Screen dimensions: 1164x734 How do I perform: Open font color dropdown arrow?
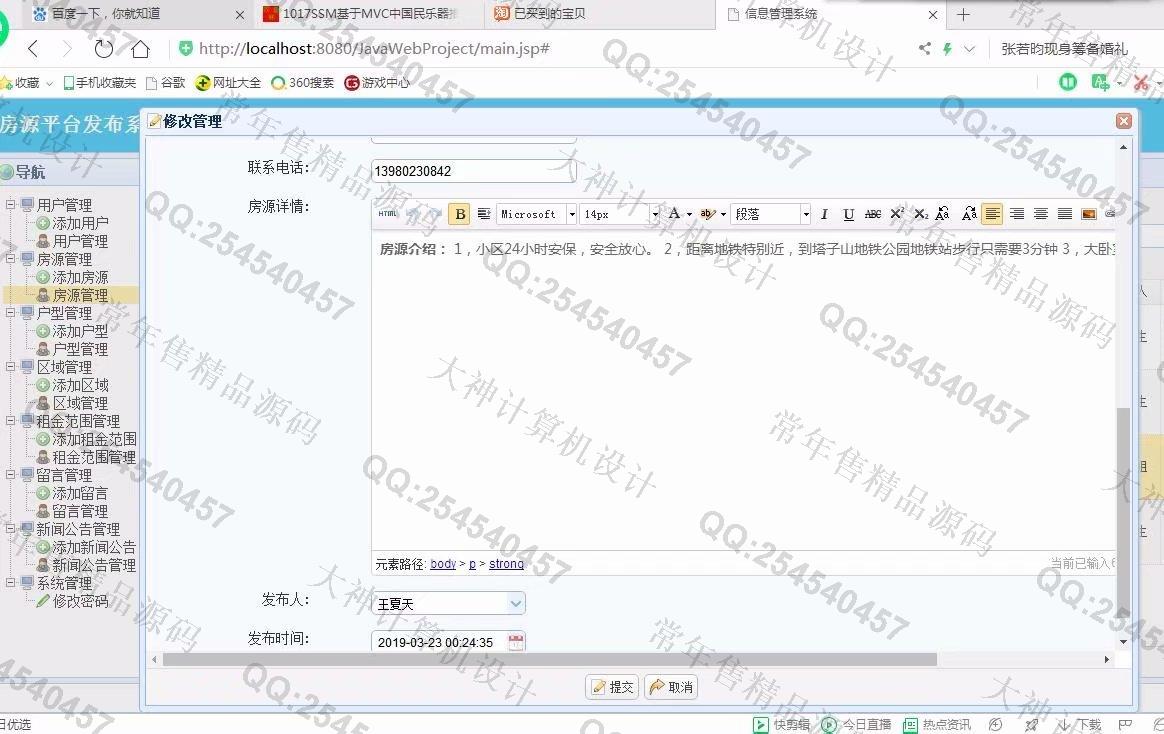tap(690, 214)
